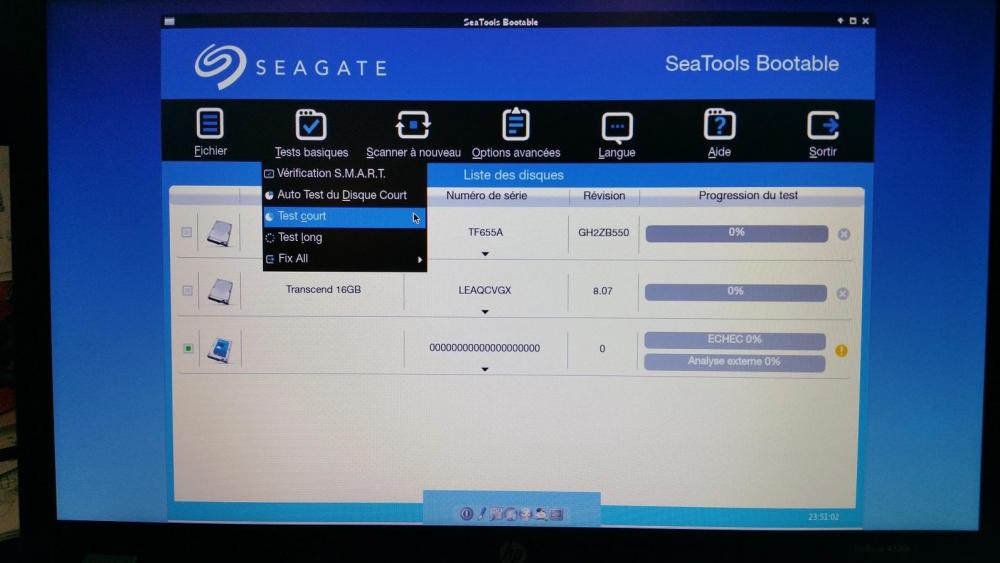Choose Auto Test du Disque Court
The height and width of the screenshot is (563, 1000).
tap(344, 195)
